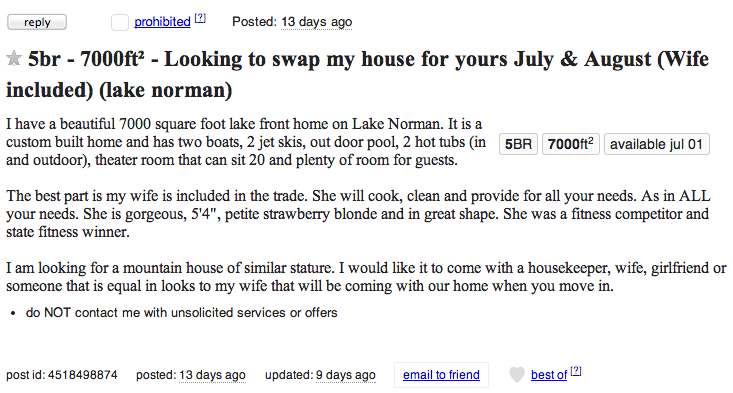Open the best of link
Screen dimensions: 733x393
click(x=549, y=375)
